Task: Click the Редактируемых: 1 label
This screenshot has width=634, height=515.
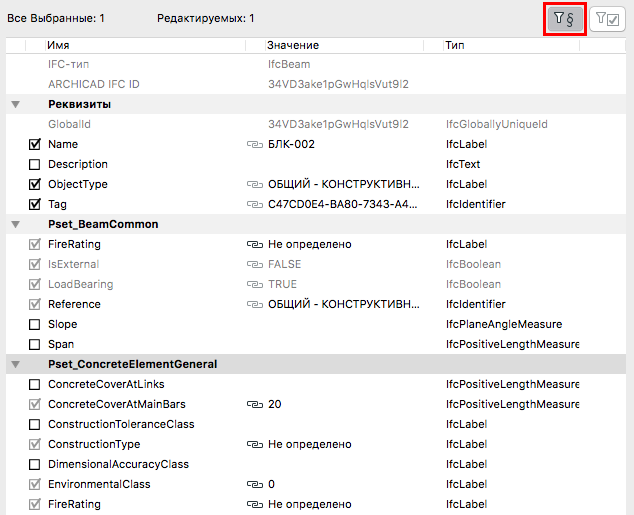Action: point(206,19)
